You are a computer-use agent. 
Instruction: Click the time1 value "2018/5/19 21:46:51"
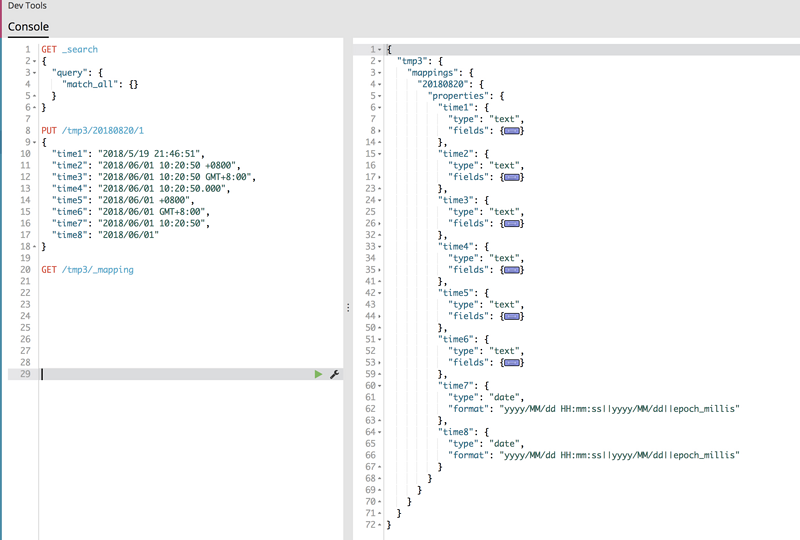[151, 154]
